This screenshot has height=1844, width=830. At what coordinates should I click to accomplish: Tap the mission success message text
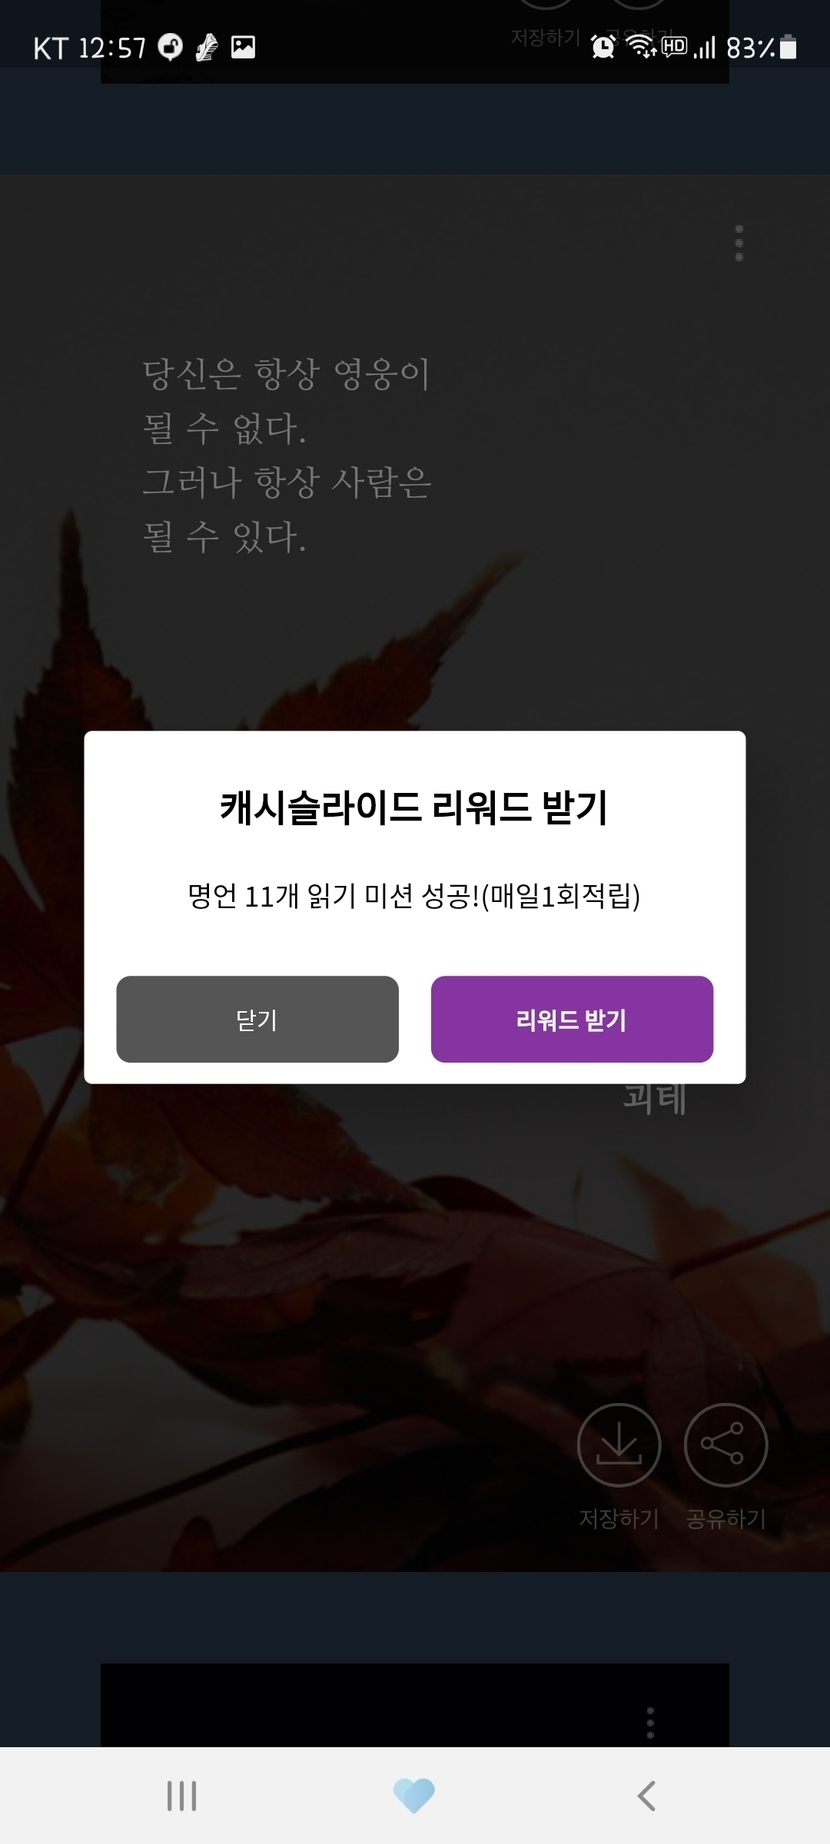point(414,895)
